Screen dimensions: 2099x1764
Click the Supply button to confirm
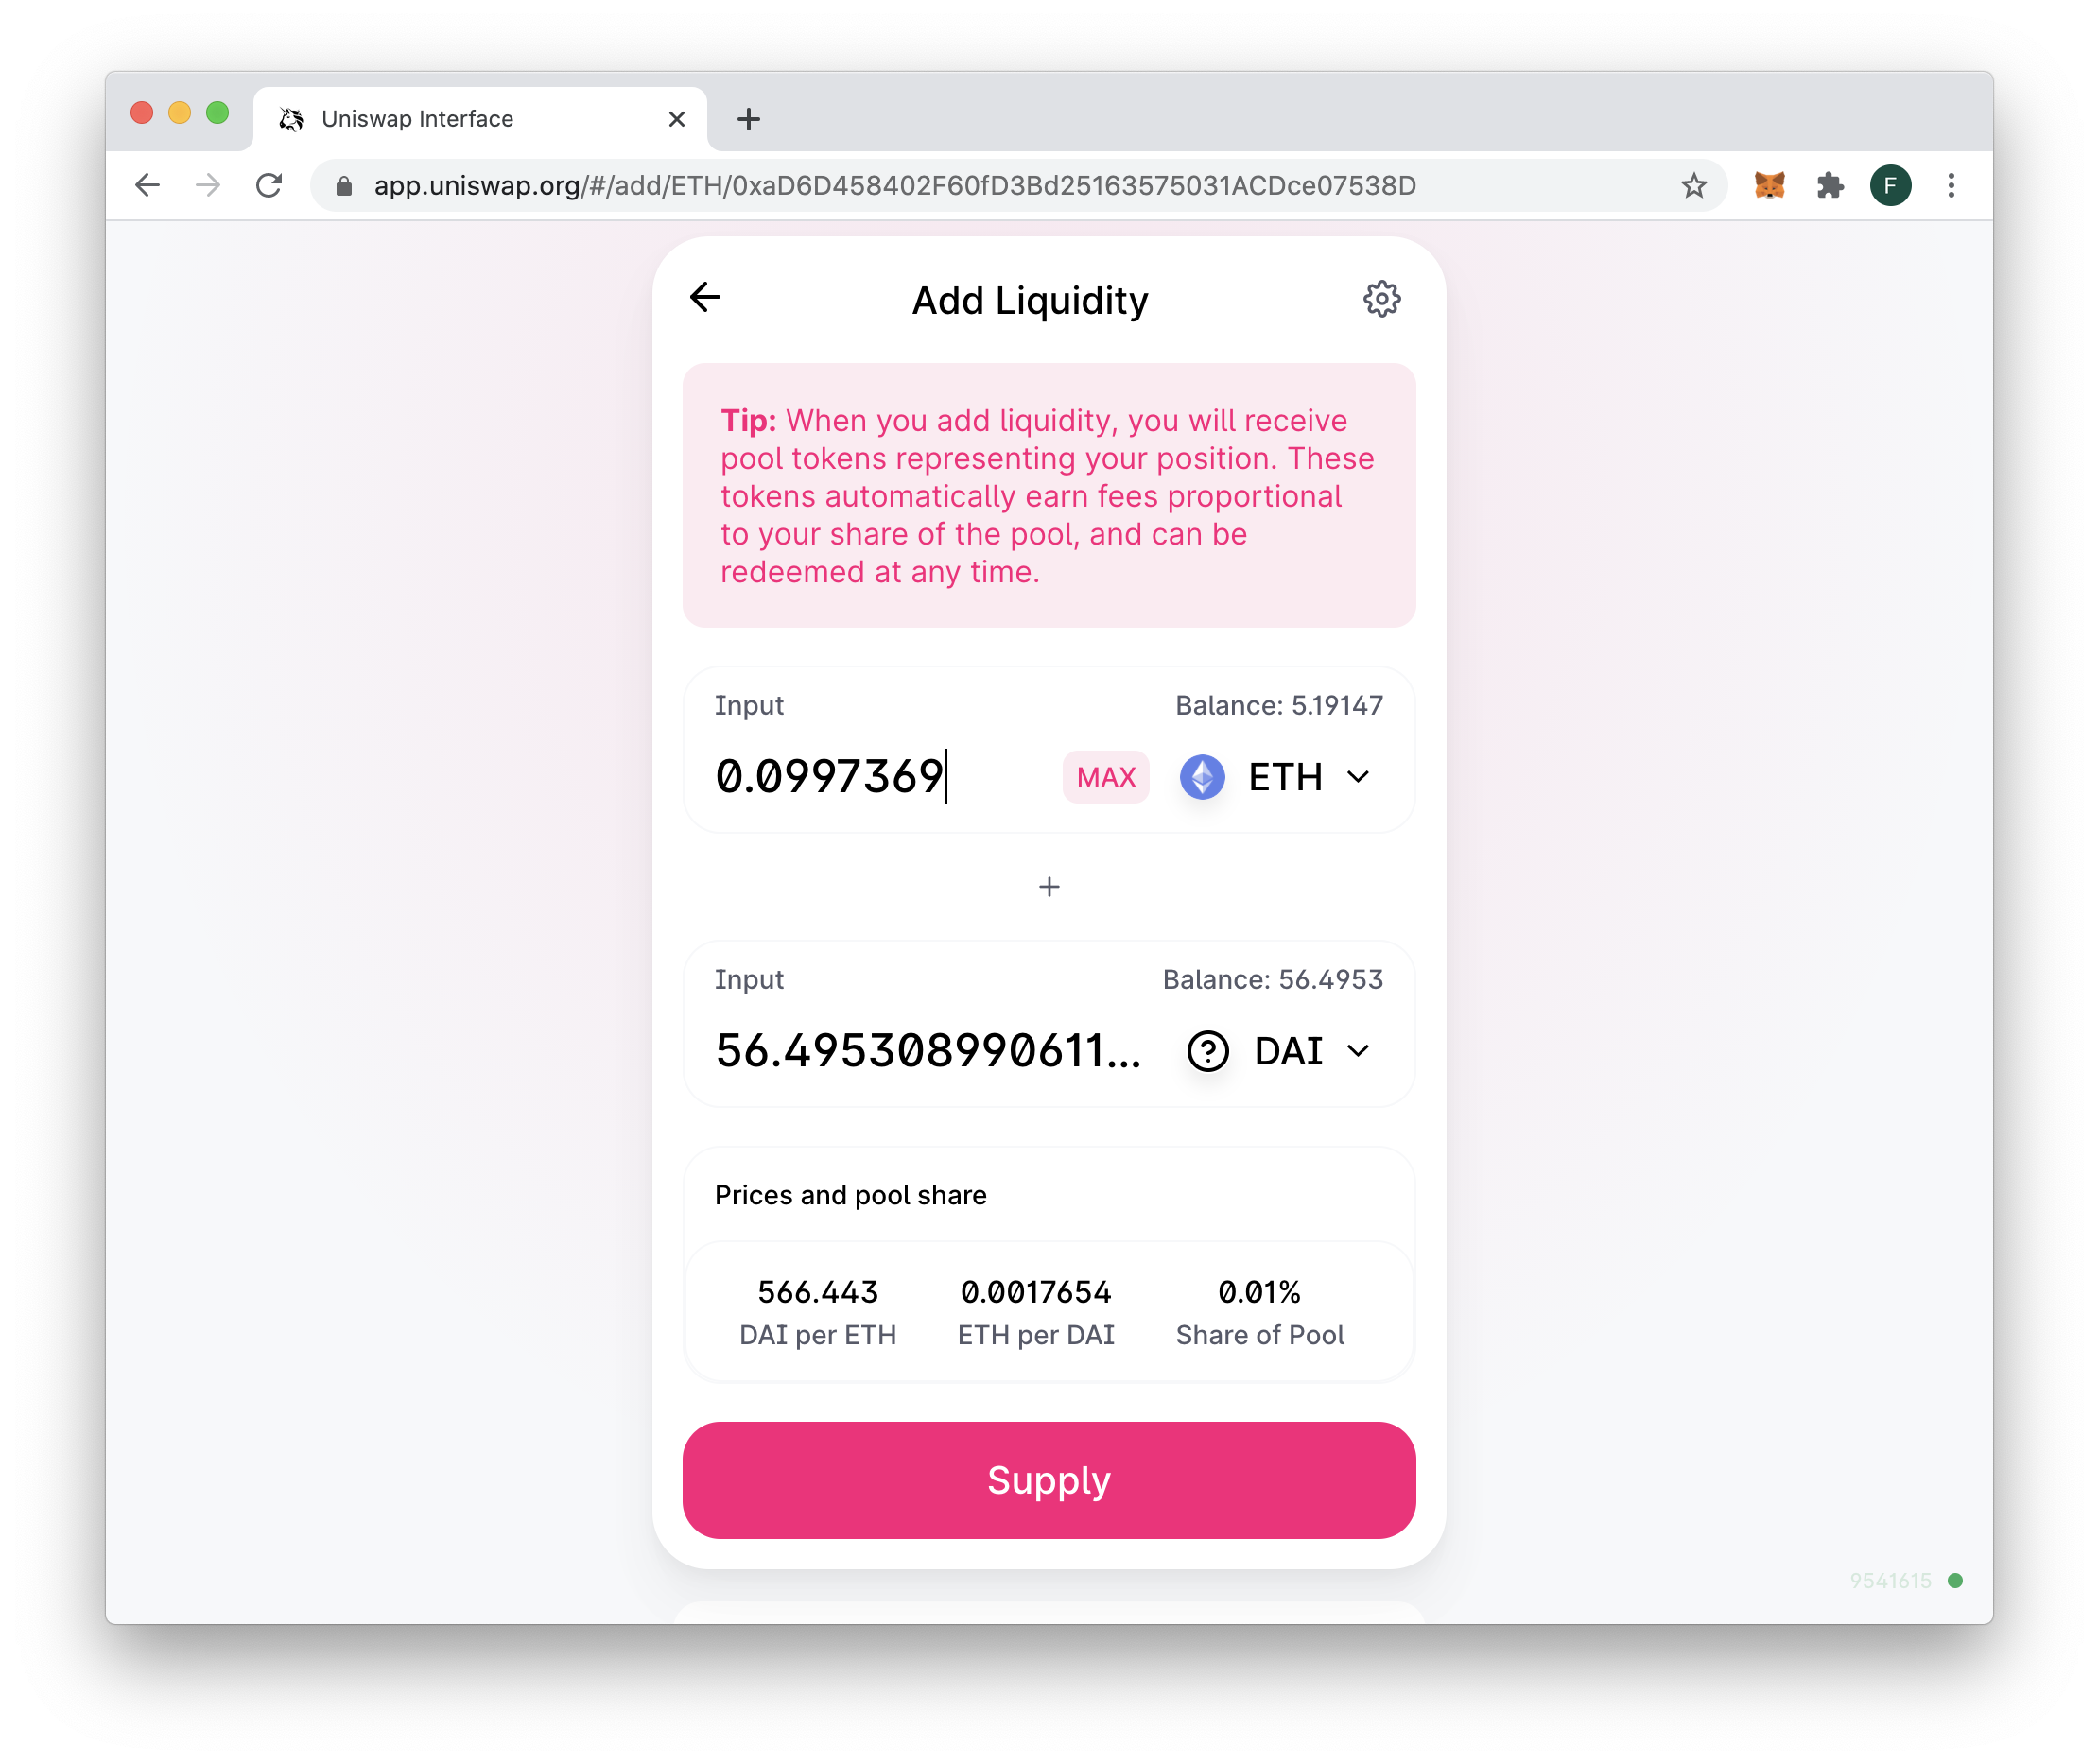tap(1049, 1480)
